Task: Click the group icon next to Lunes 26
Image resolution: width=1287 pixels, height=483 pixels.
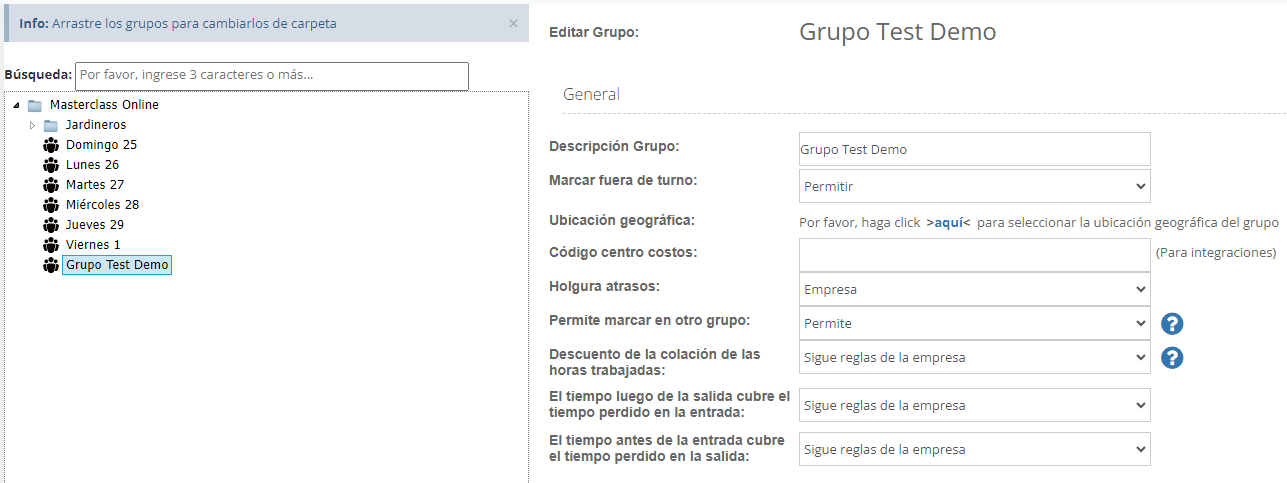Action: tap(51, 165)
